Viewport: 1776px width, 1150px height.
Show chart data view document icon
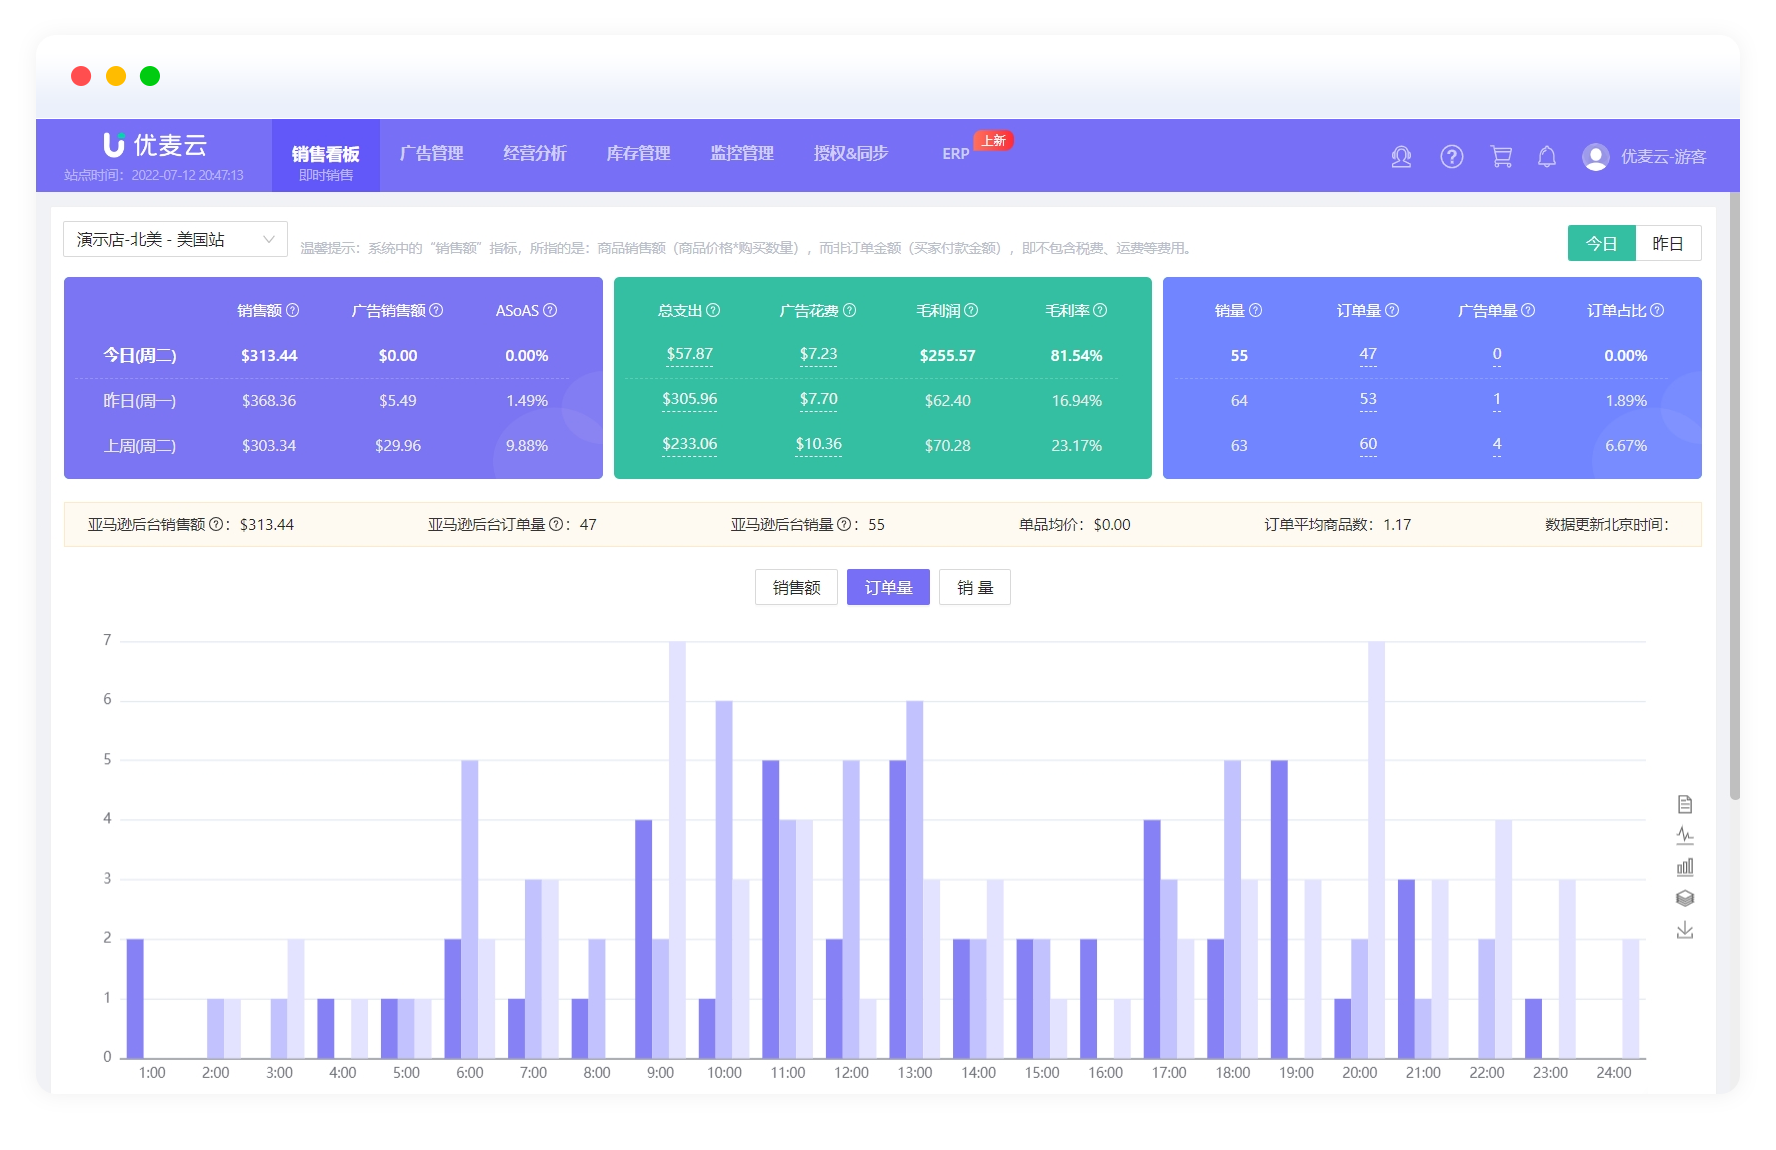tap(1684, 804)
